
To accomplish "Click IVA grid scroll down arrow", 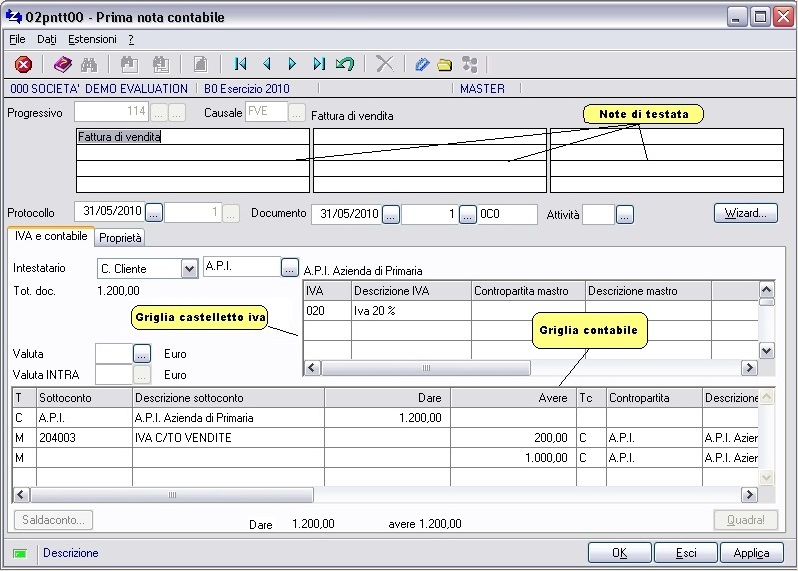I will pyautogui.click(x=766, y=350).
